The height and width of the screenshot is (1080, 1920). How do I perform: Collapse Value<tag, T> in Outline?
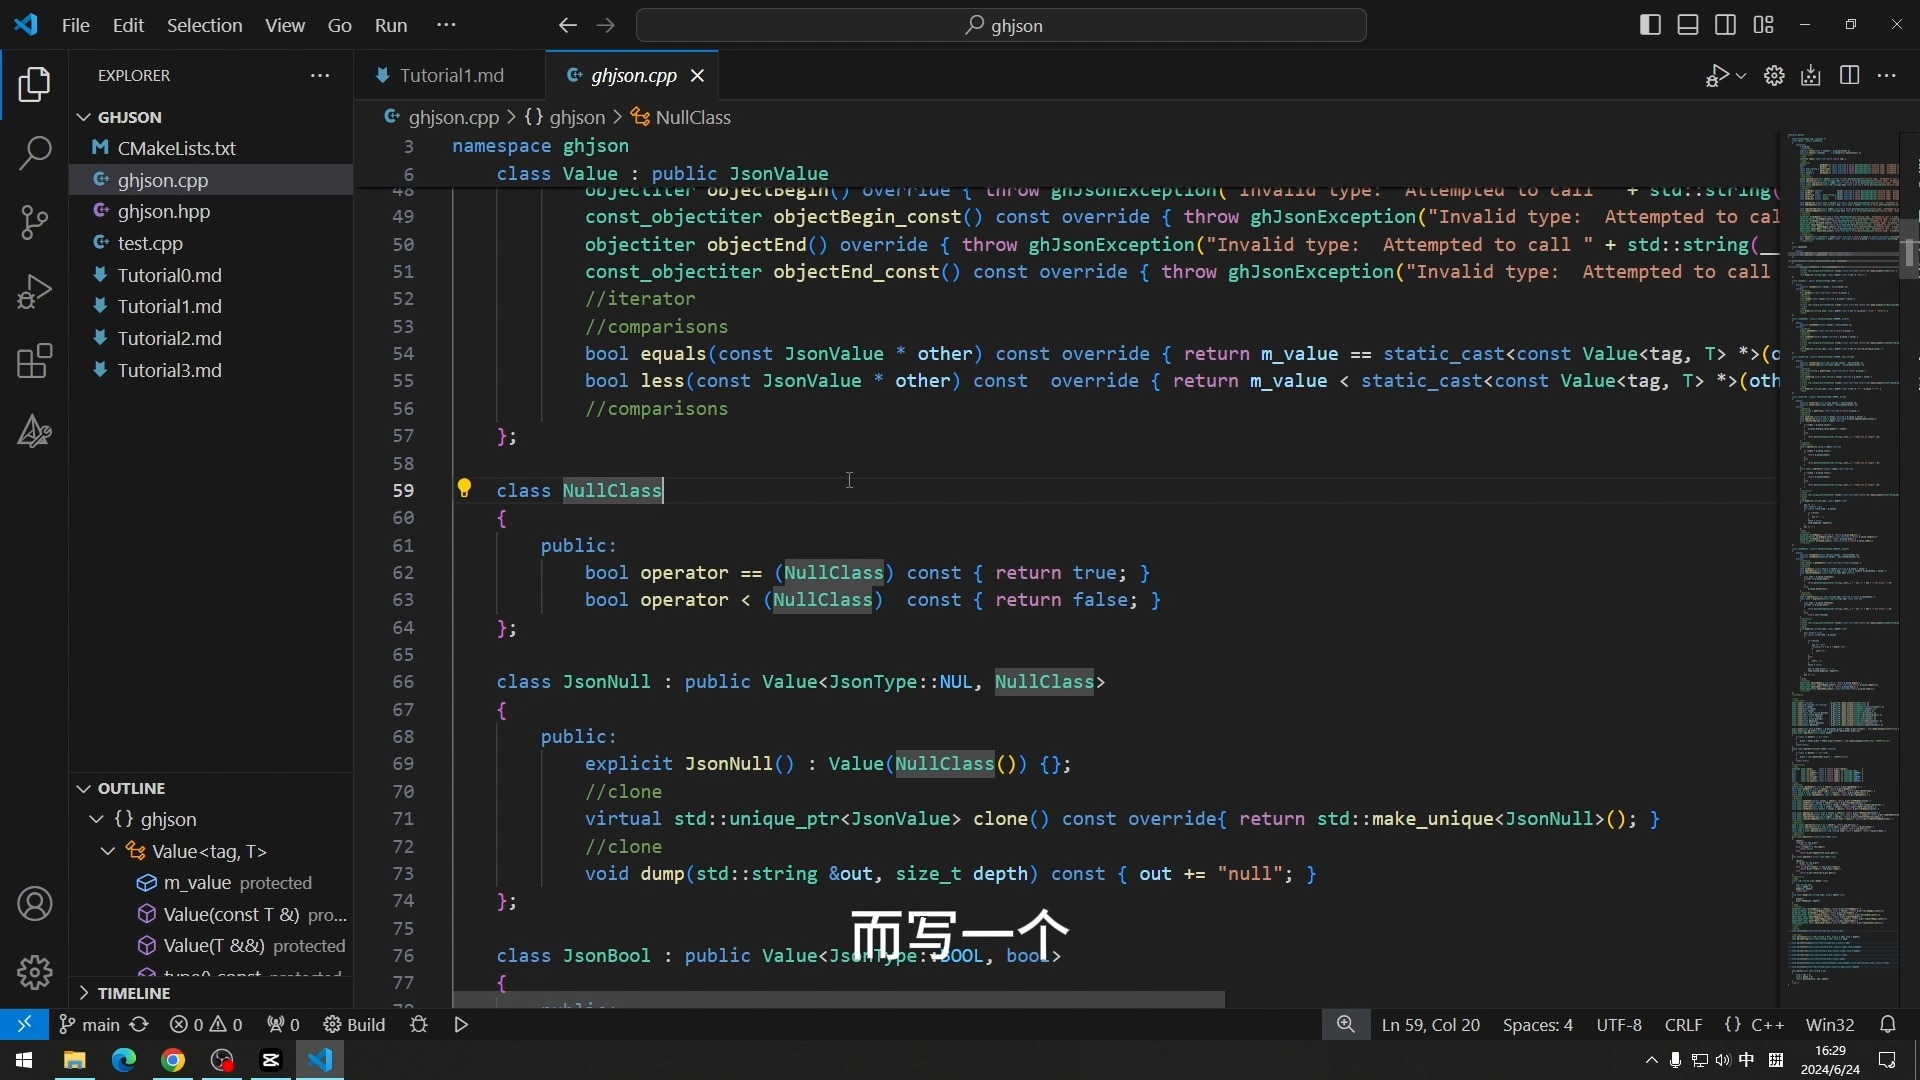(108, 851)
